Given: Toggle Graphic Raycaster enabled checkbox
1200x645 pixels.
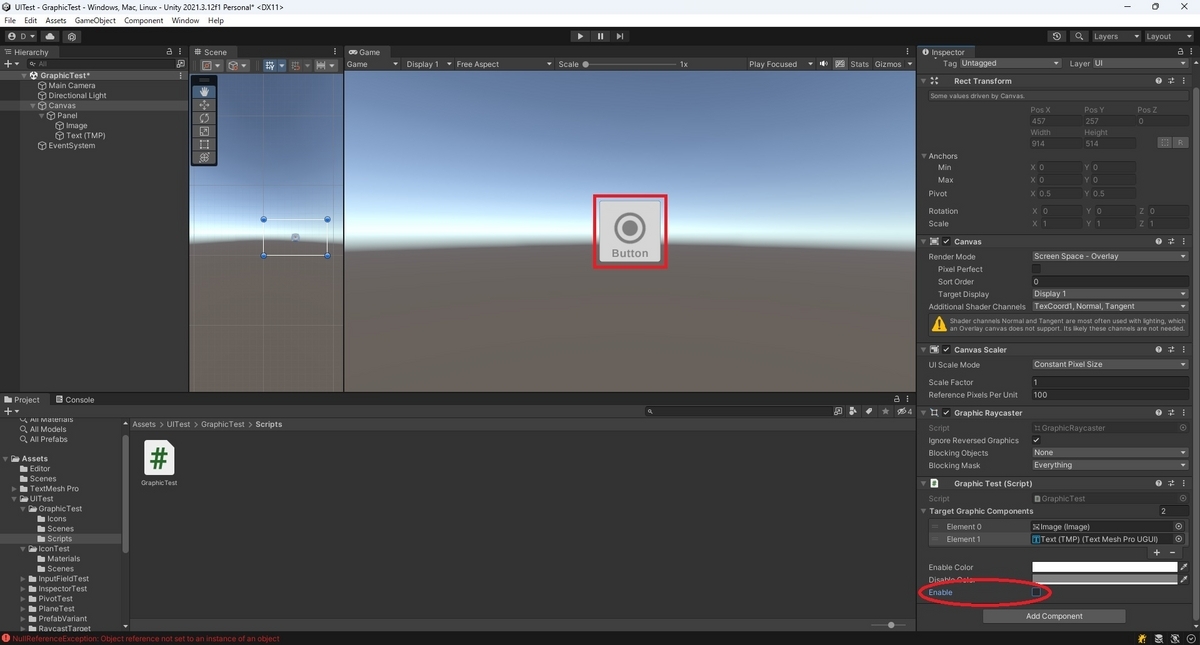Looking at the screenshot, I should pyautogui.click(x=946, y=413).
